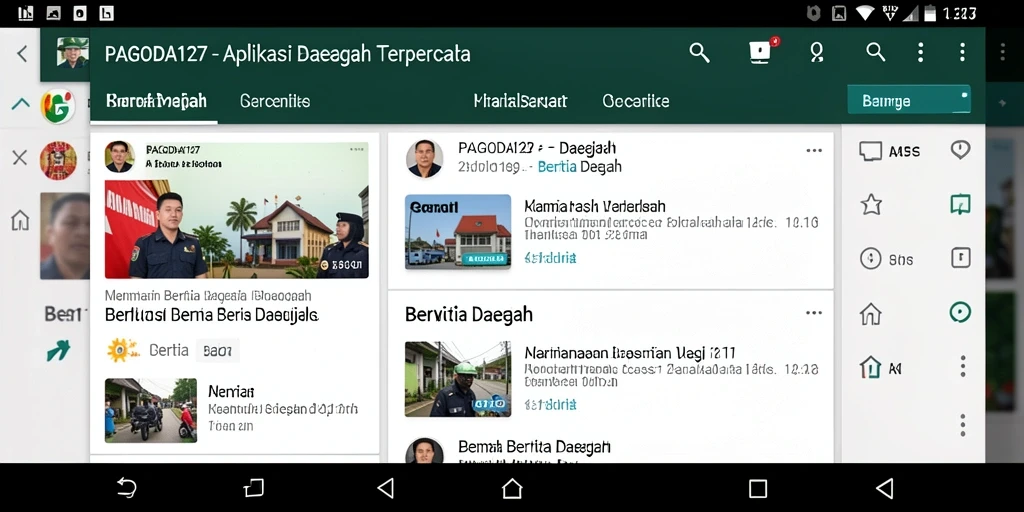Click the teal 'Bamge' button
The image size is (1024, 512).
click(x=908, y=101)
